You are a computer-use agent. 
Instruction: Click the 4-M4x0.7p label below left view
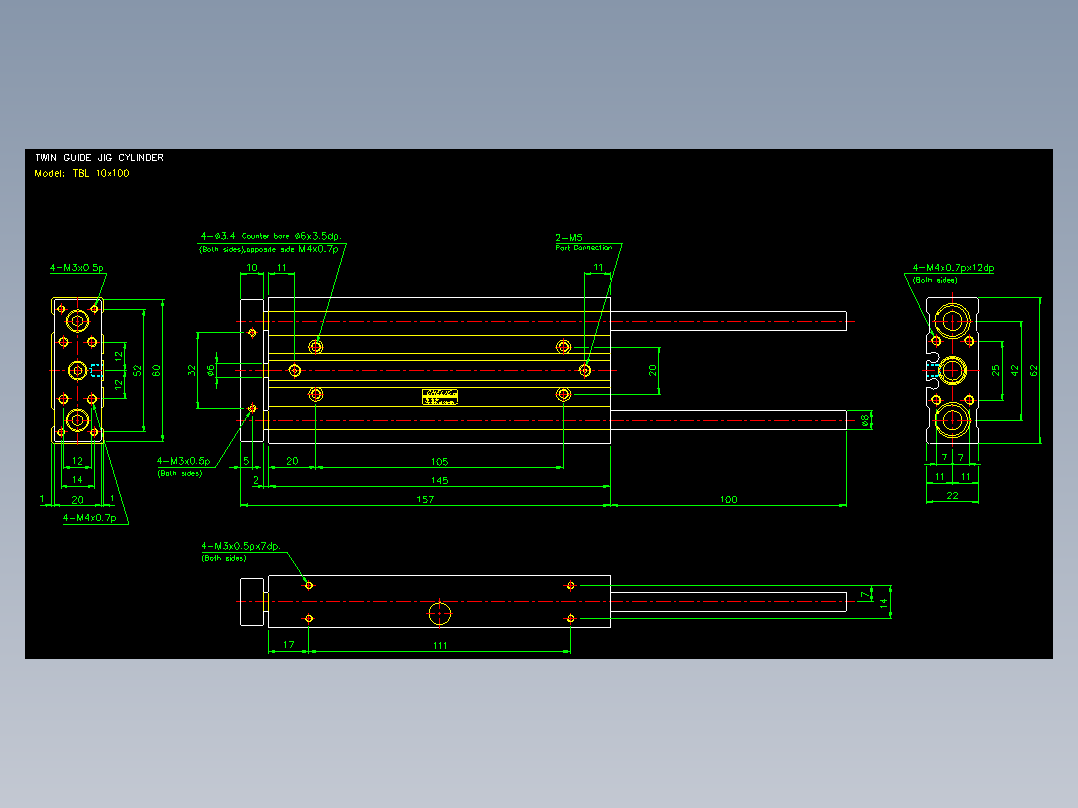90,517
